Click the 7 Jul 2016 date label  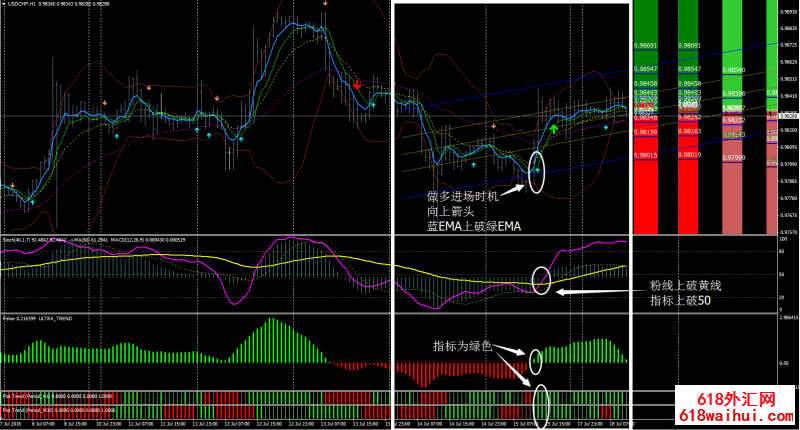(10, 424)
